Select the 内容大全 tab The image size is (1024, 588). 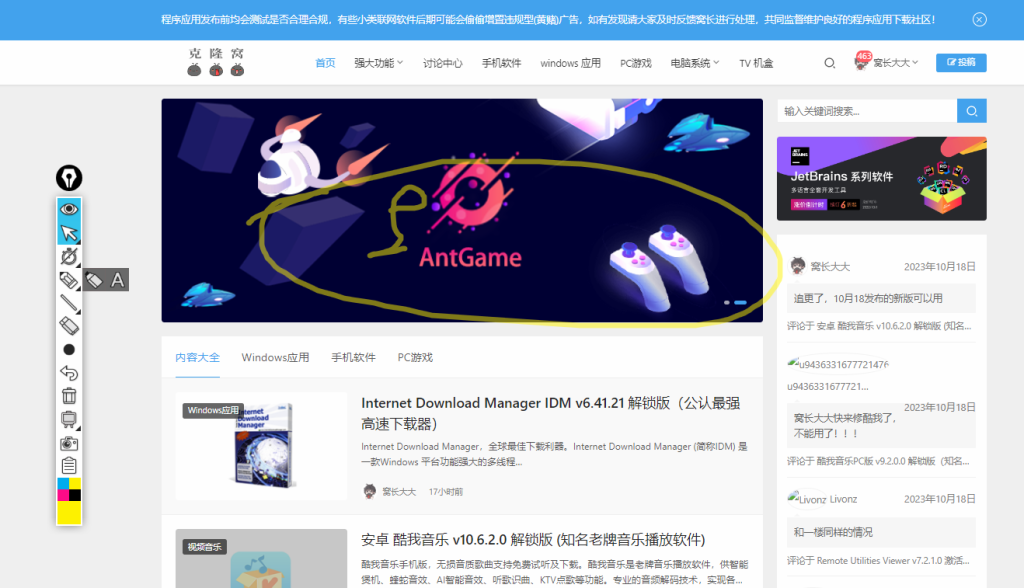click(197, 357)
